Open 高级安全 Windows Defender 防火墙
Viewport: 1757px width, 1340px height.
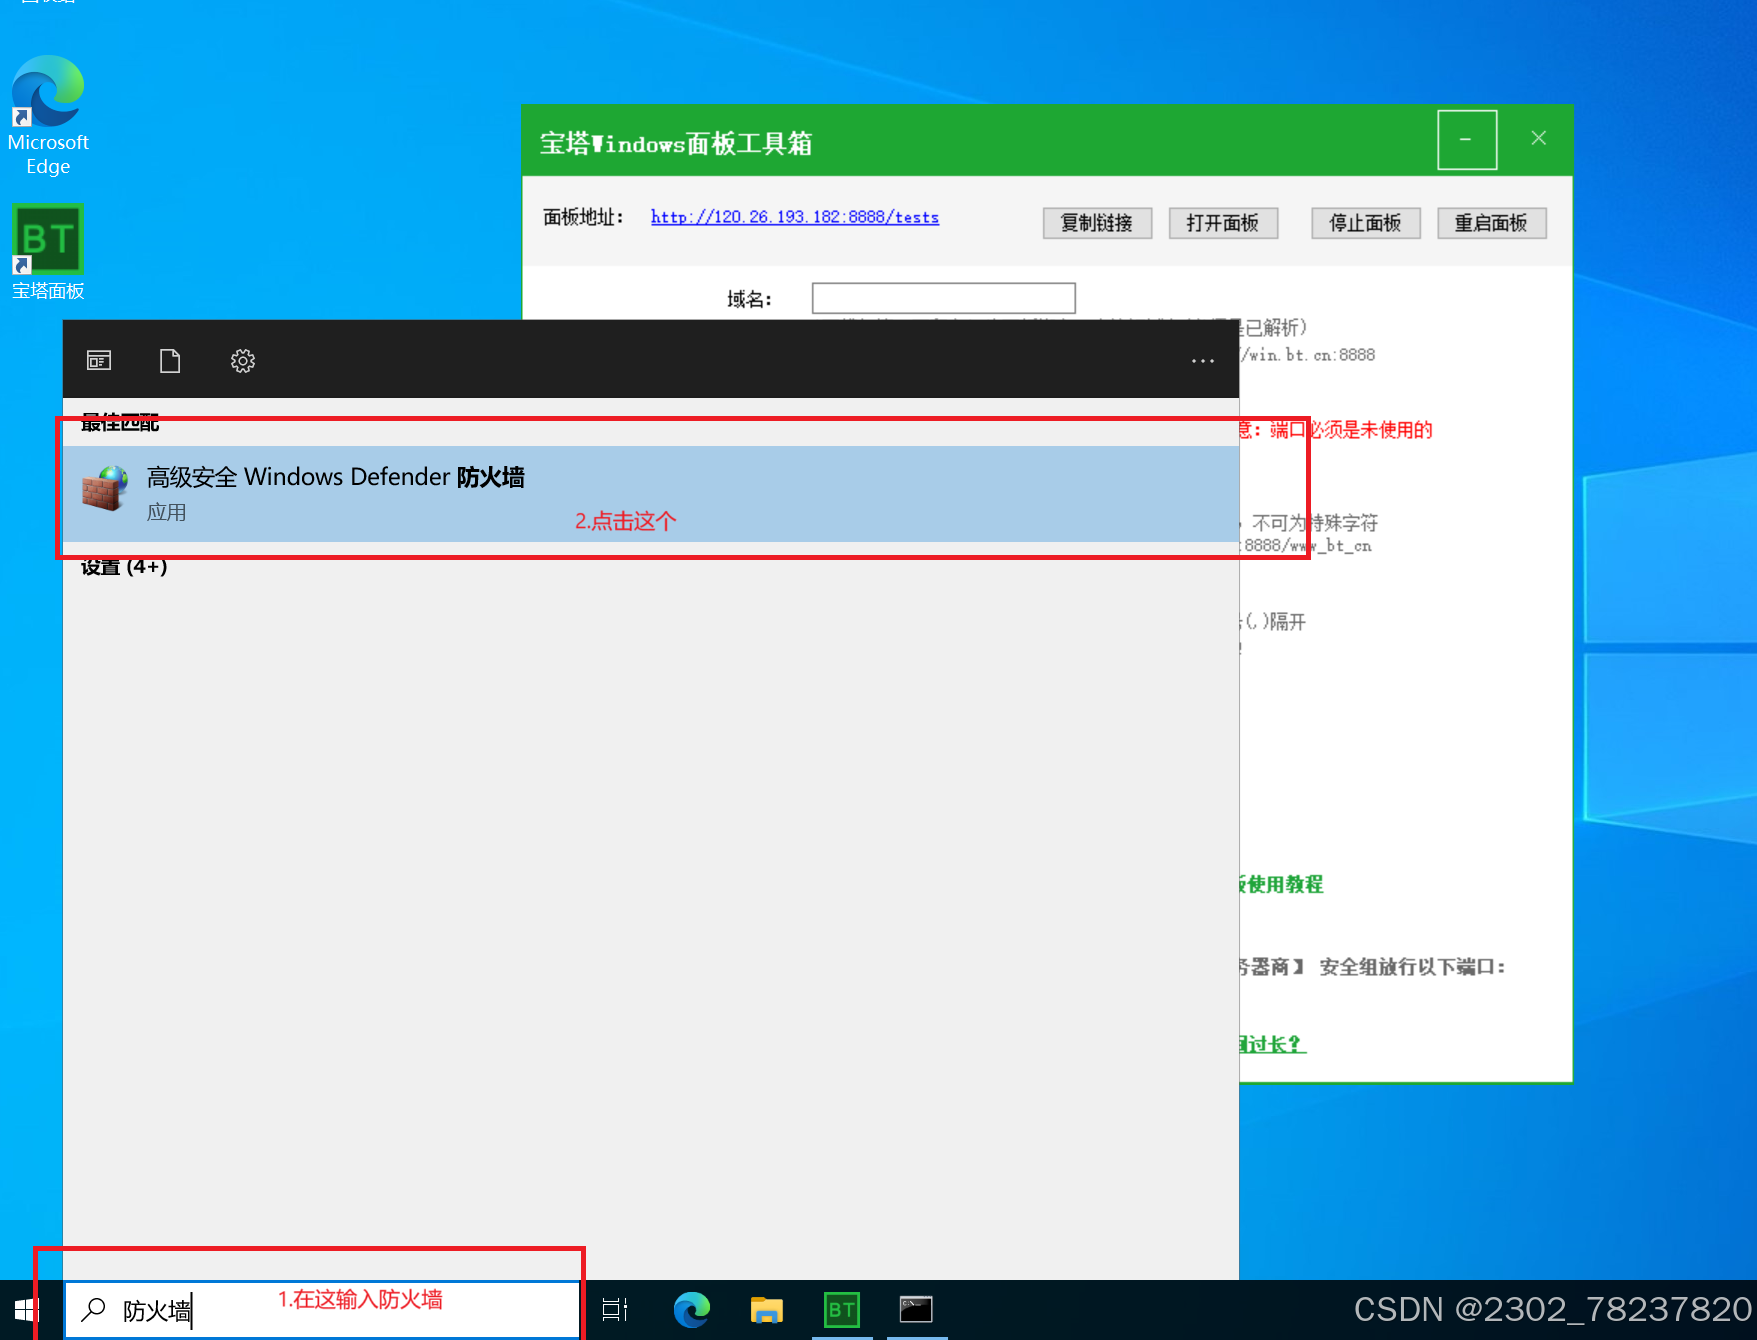click(x=337, y=477)
